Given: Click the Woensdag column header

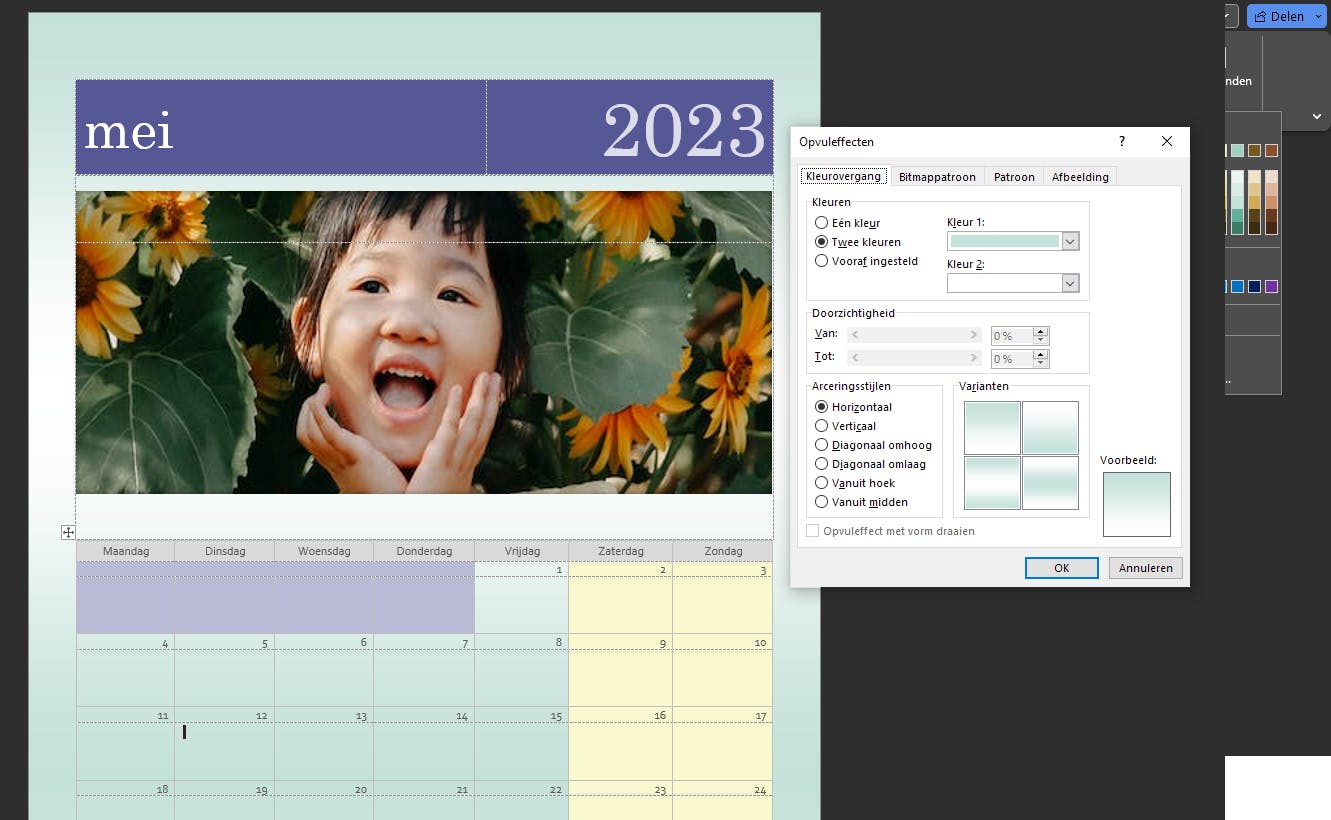Looking at the screenshot, I should (x=324, y=551).
